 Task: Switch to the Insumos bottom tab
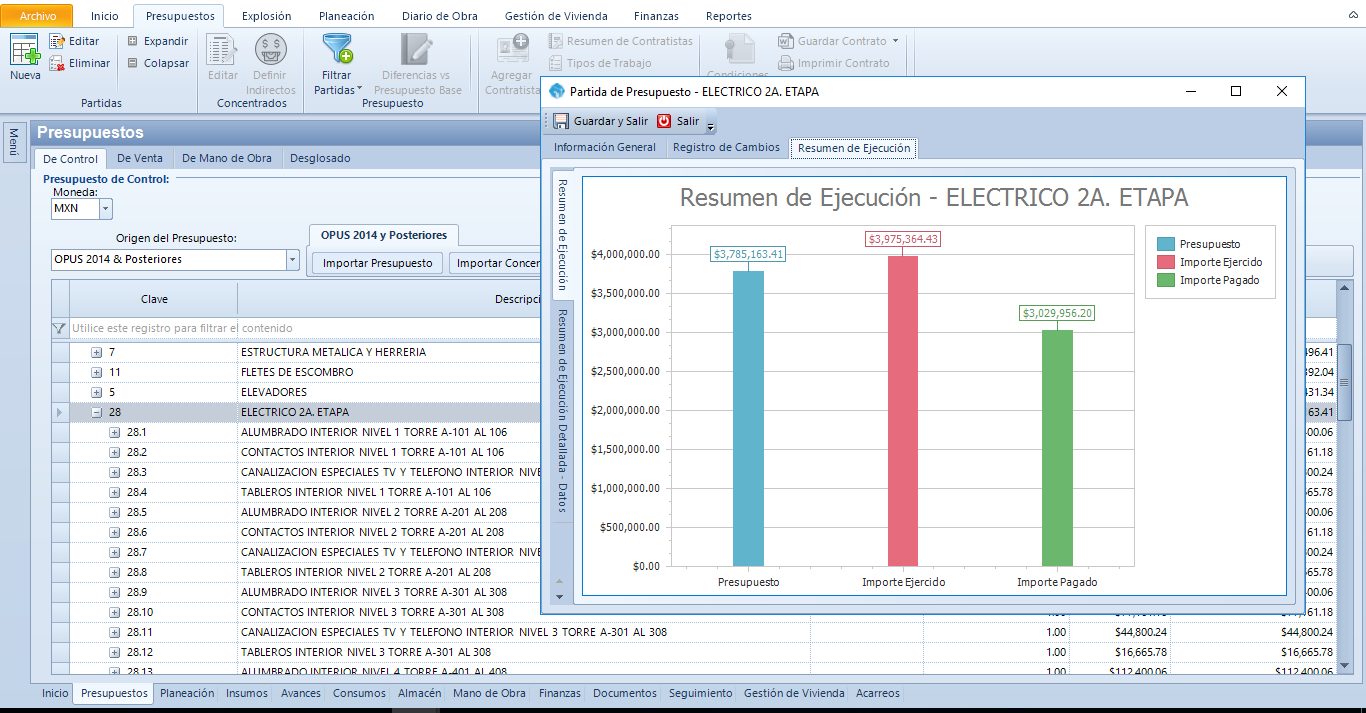coord(247,693)
